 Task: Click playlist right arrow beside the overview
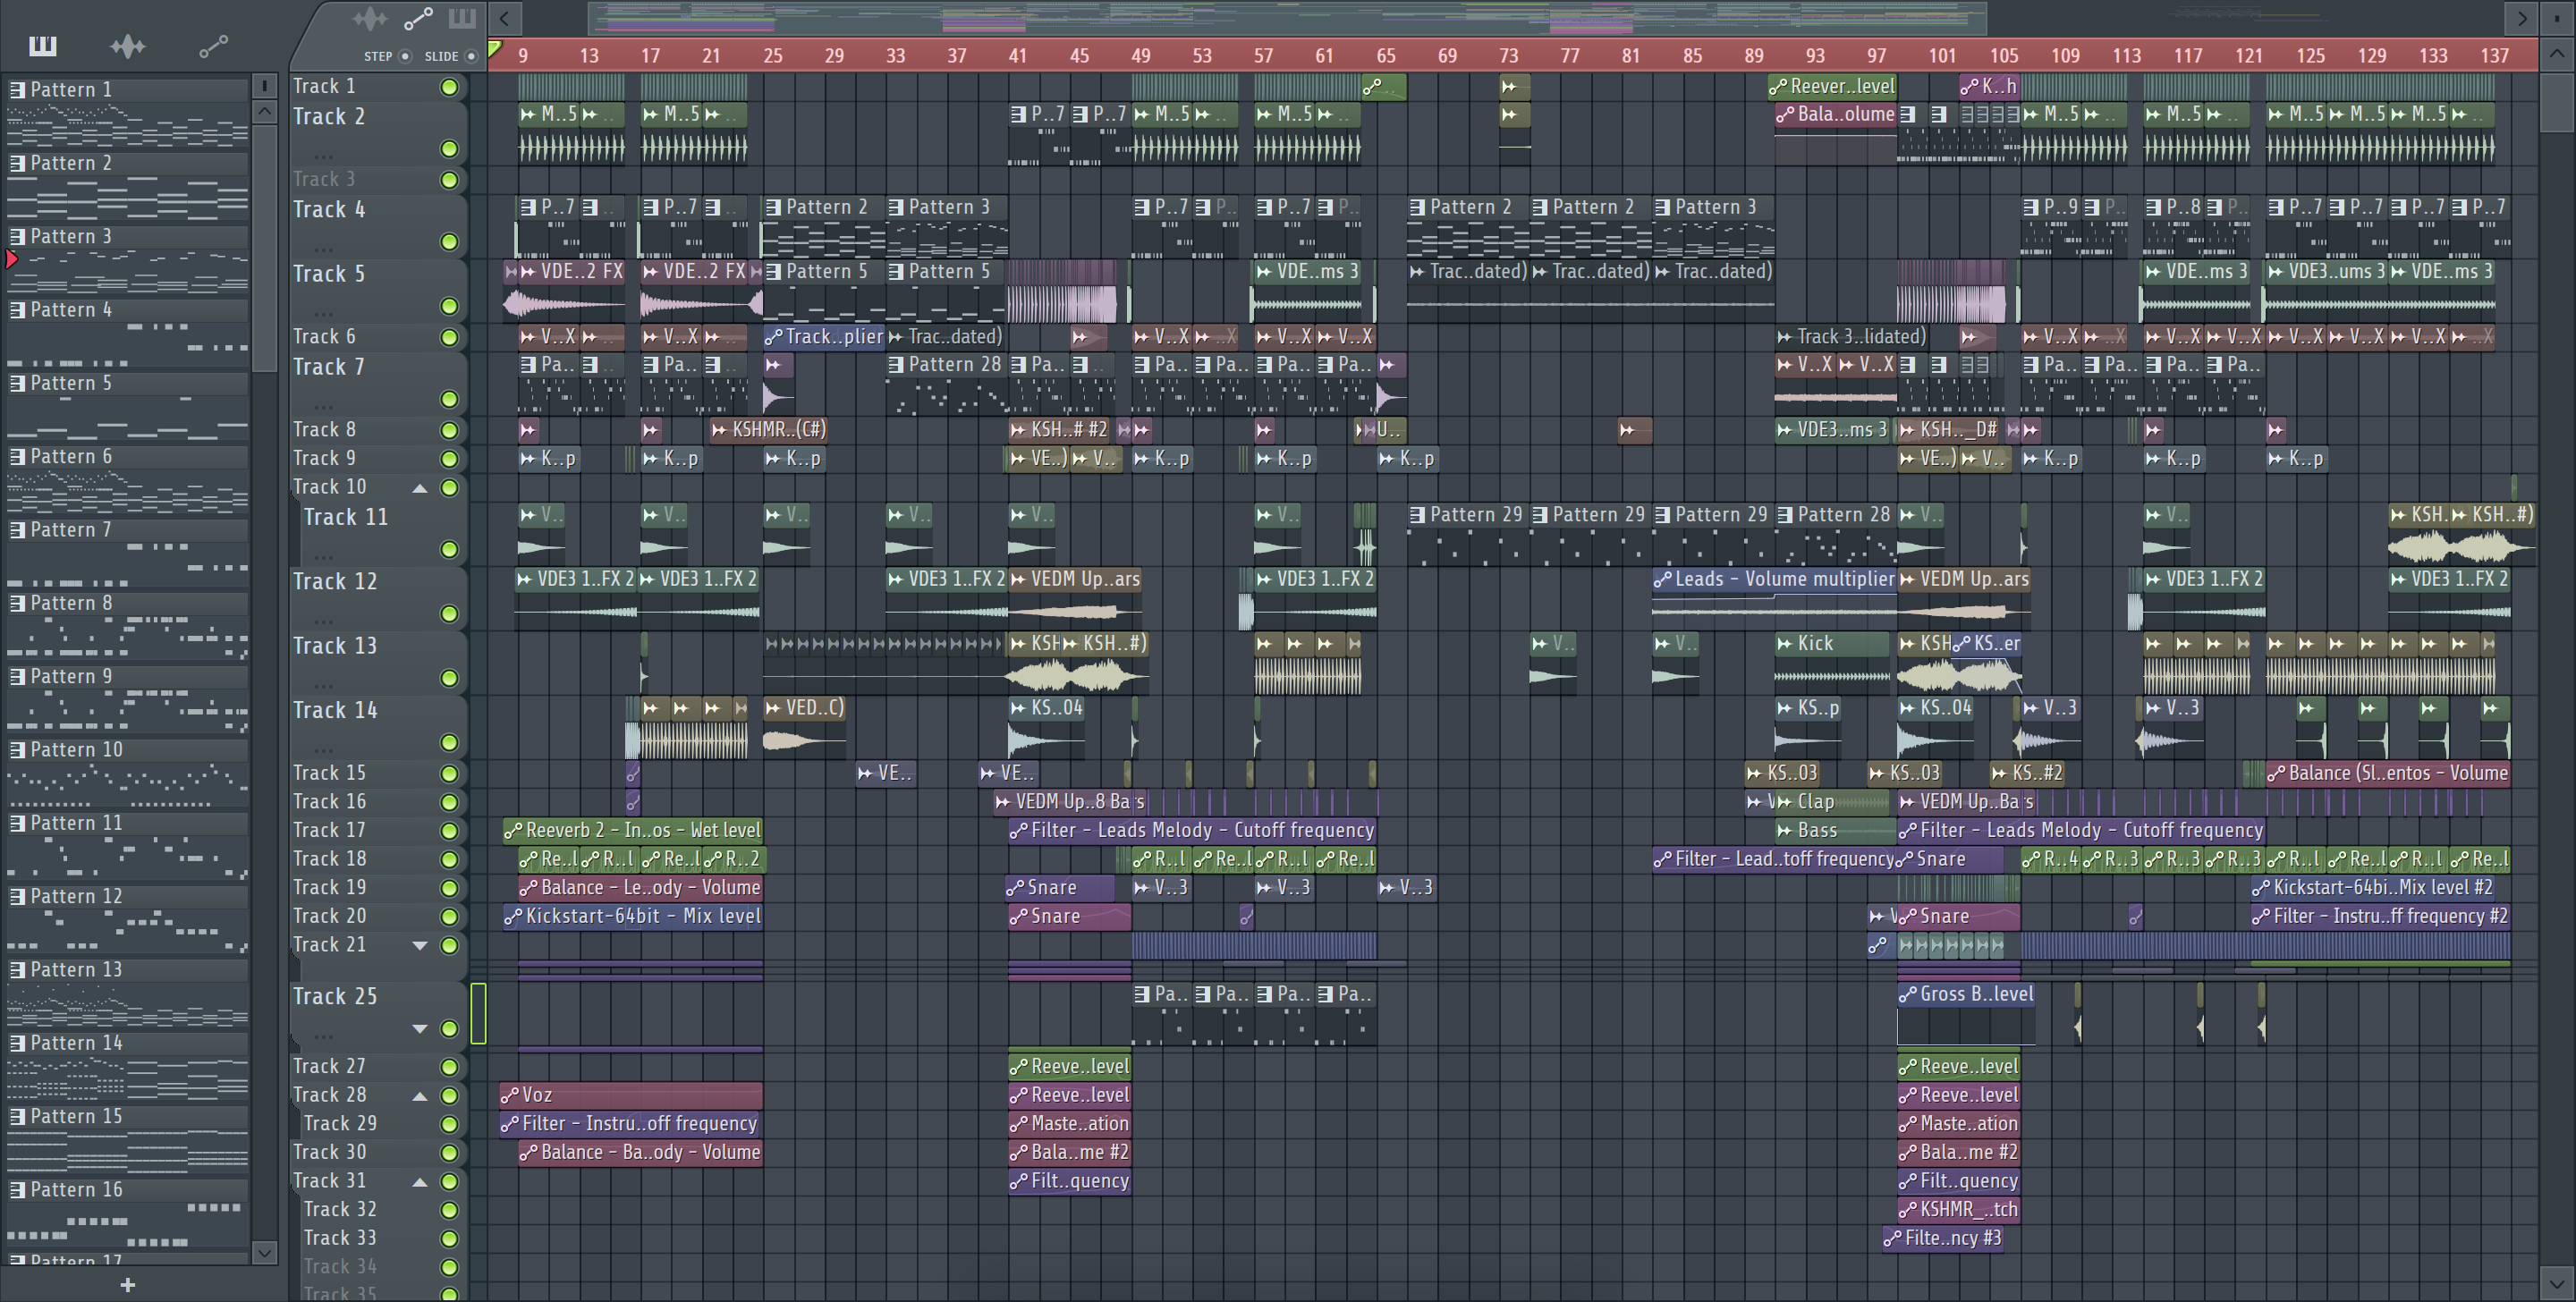[2522, 18]
